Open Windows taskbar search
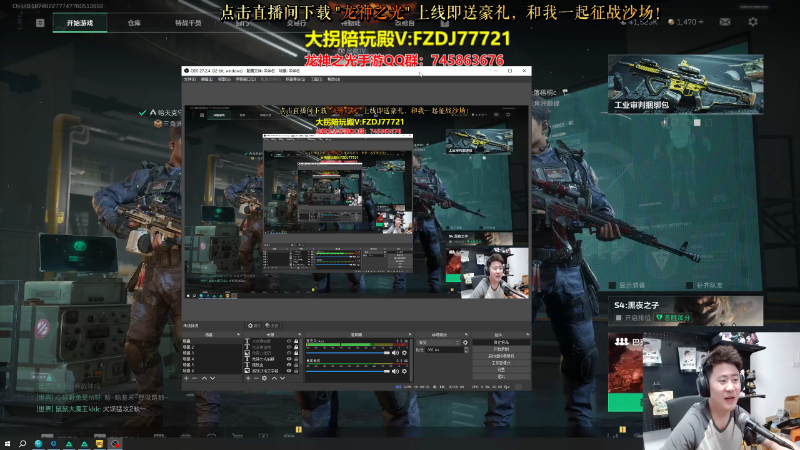 tap(22, 443)
